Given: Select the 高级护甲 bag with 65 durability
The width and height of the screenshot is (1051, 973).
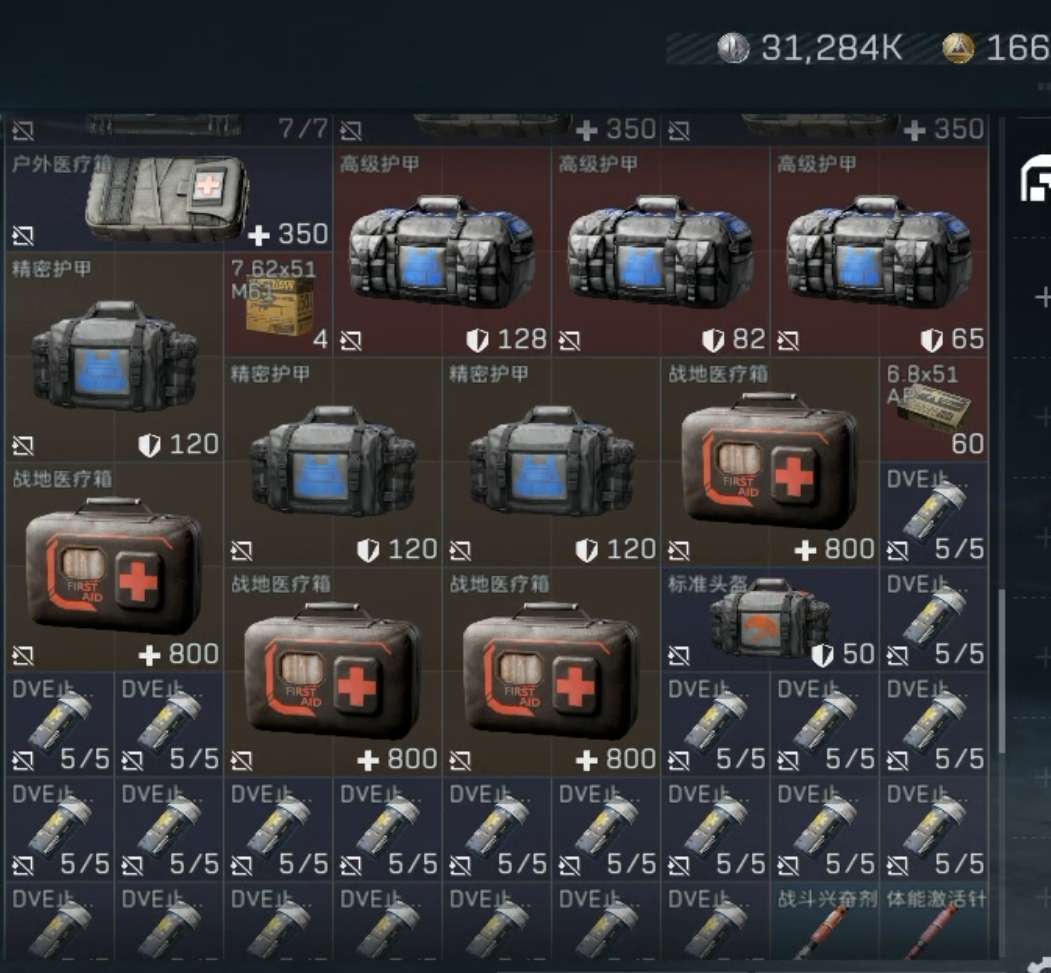Looking at the screenshot, I should [x=879, y=251].
